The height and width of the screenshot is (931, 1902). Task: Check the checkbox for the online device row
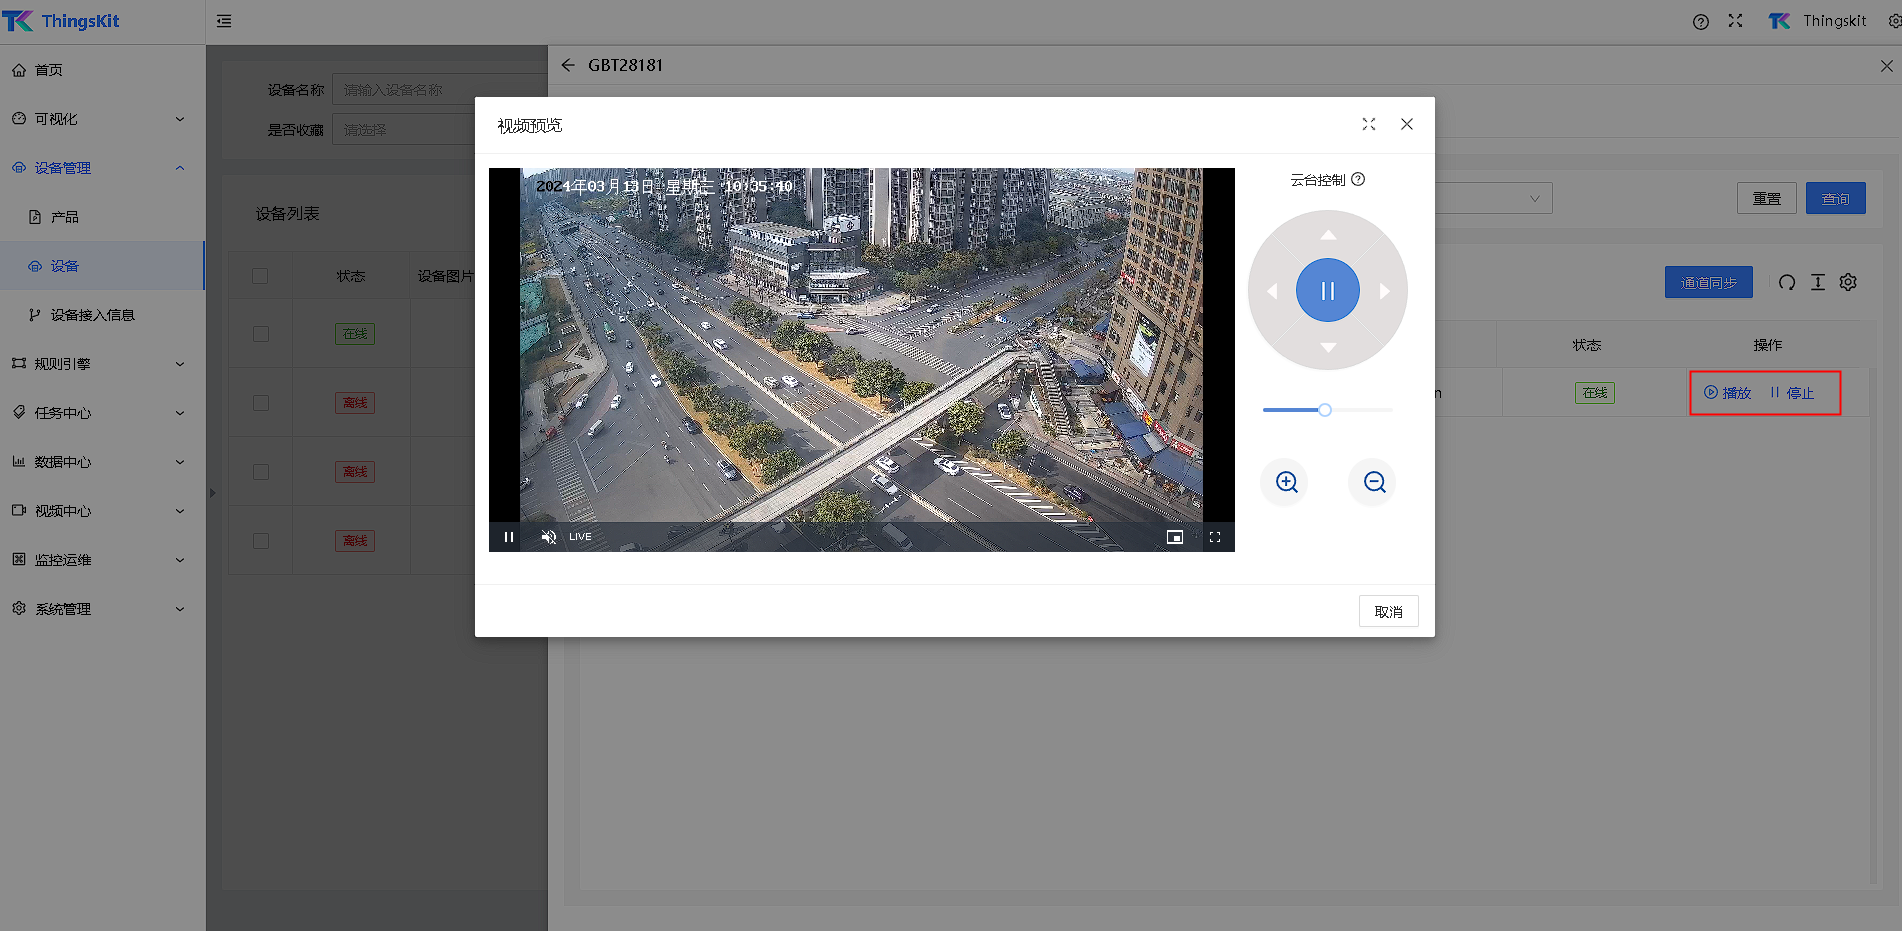pos(260,334)
